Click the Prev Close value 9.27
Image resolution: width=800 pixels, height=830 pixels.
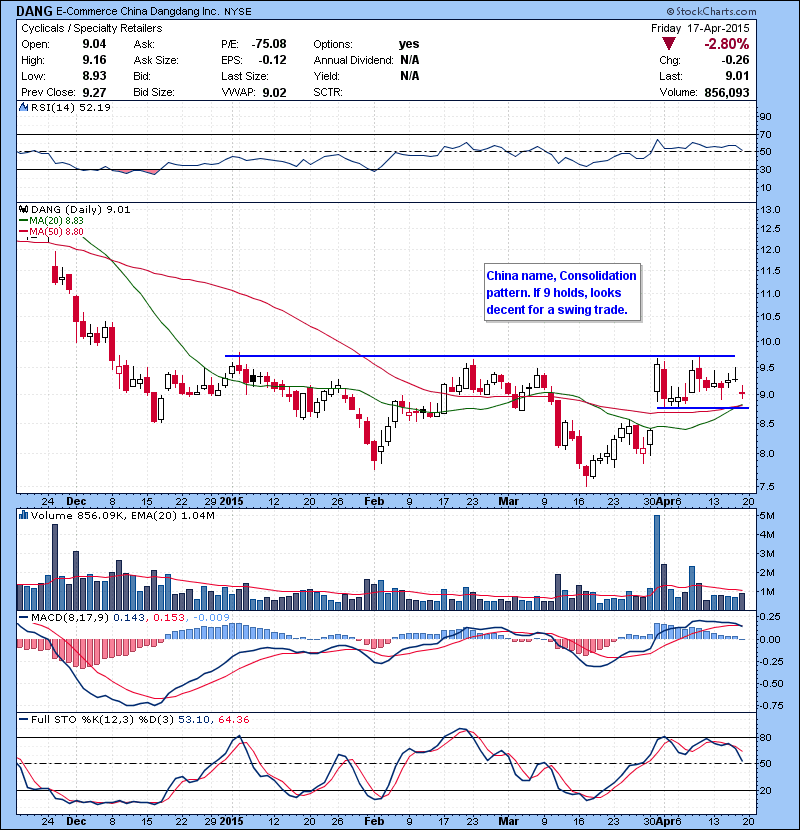click(x=94, y=93)
